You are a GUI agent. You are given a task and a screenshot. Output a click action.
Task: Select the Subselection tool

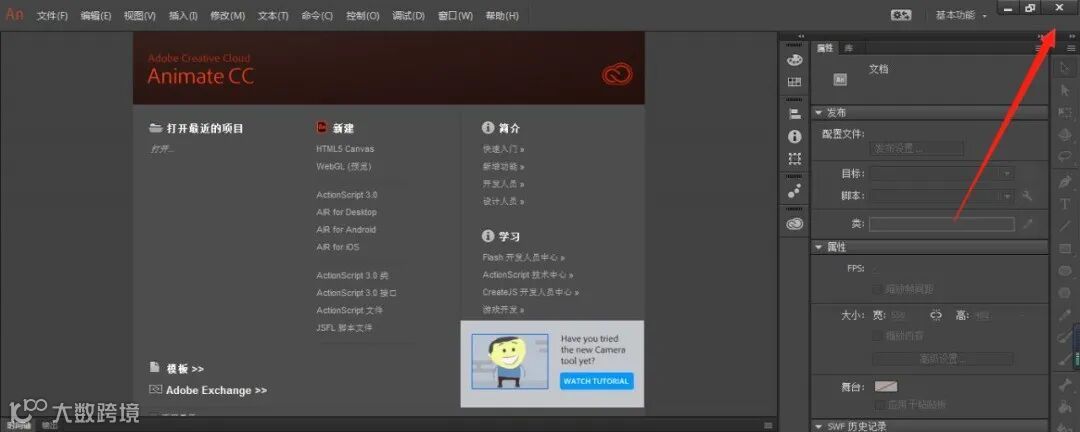(1066, 90)
